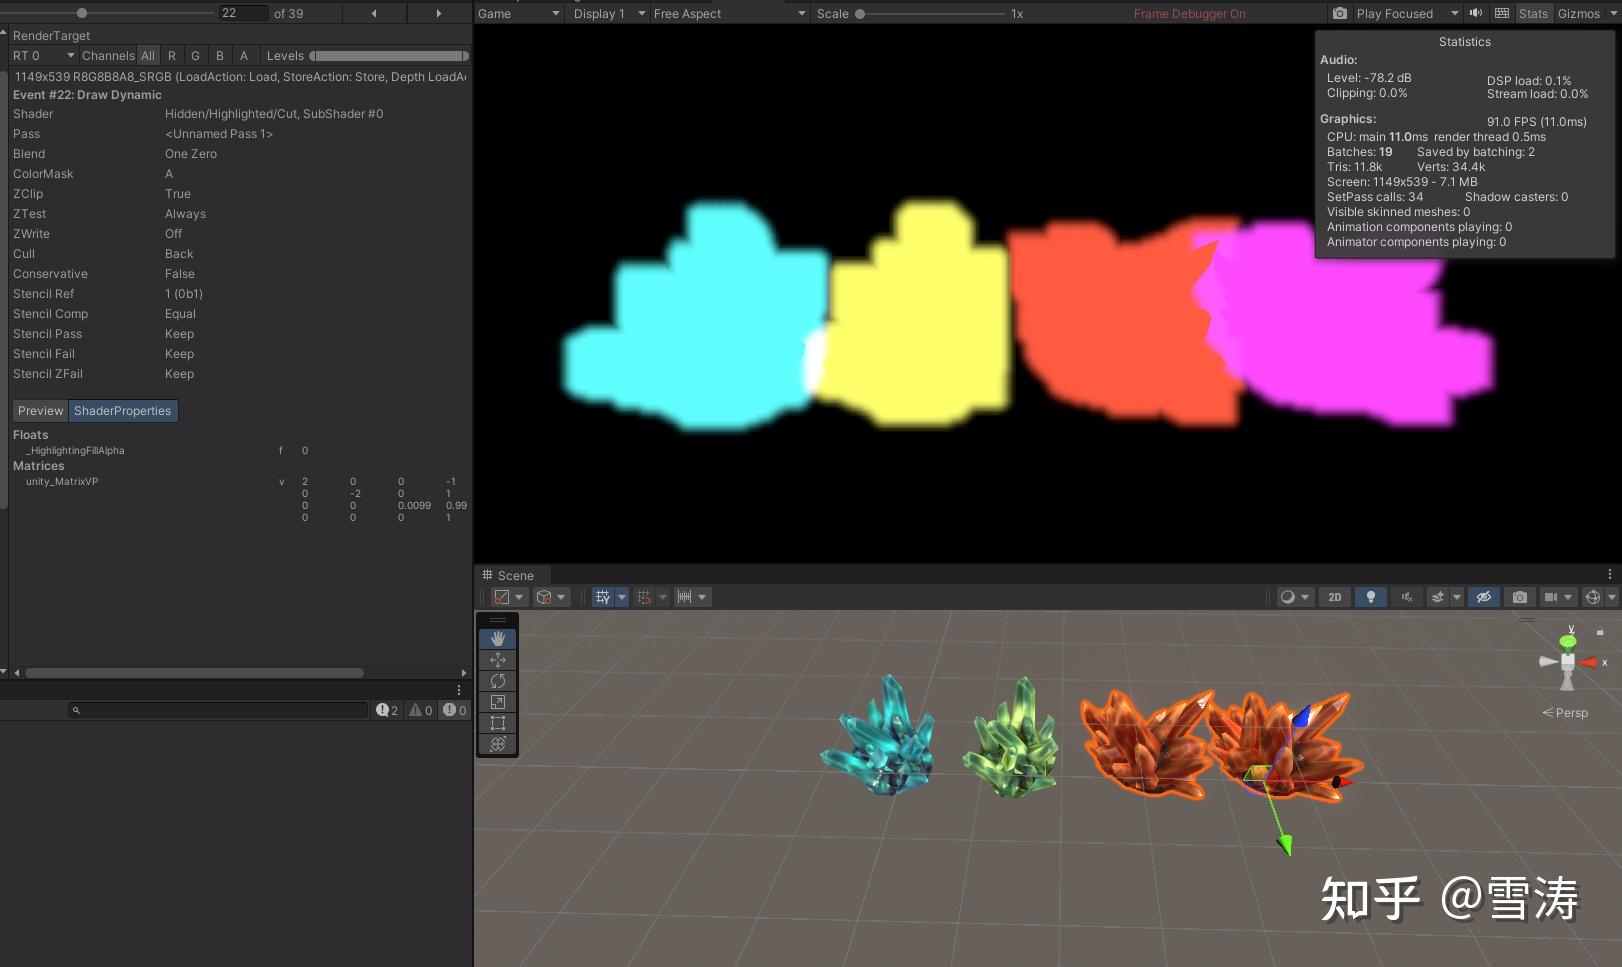1622x967 pixels.
Task: Select the Scale tool
Action: click(x=497, y=702)
